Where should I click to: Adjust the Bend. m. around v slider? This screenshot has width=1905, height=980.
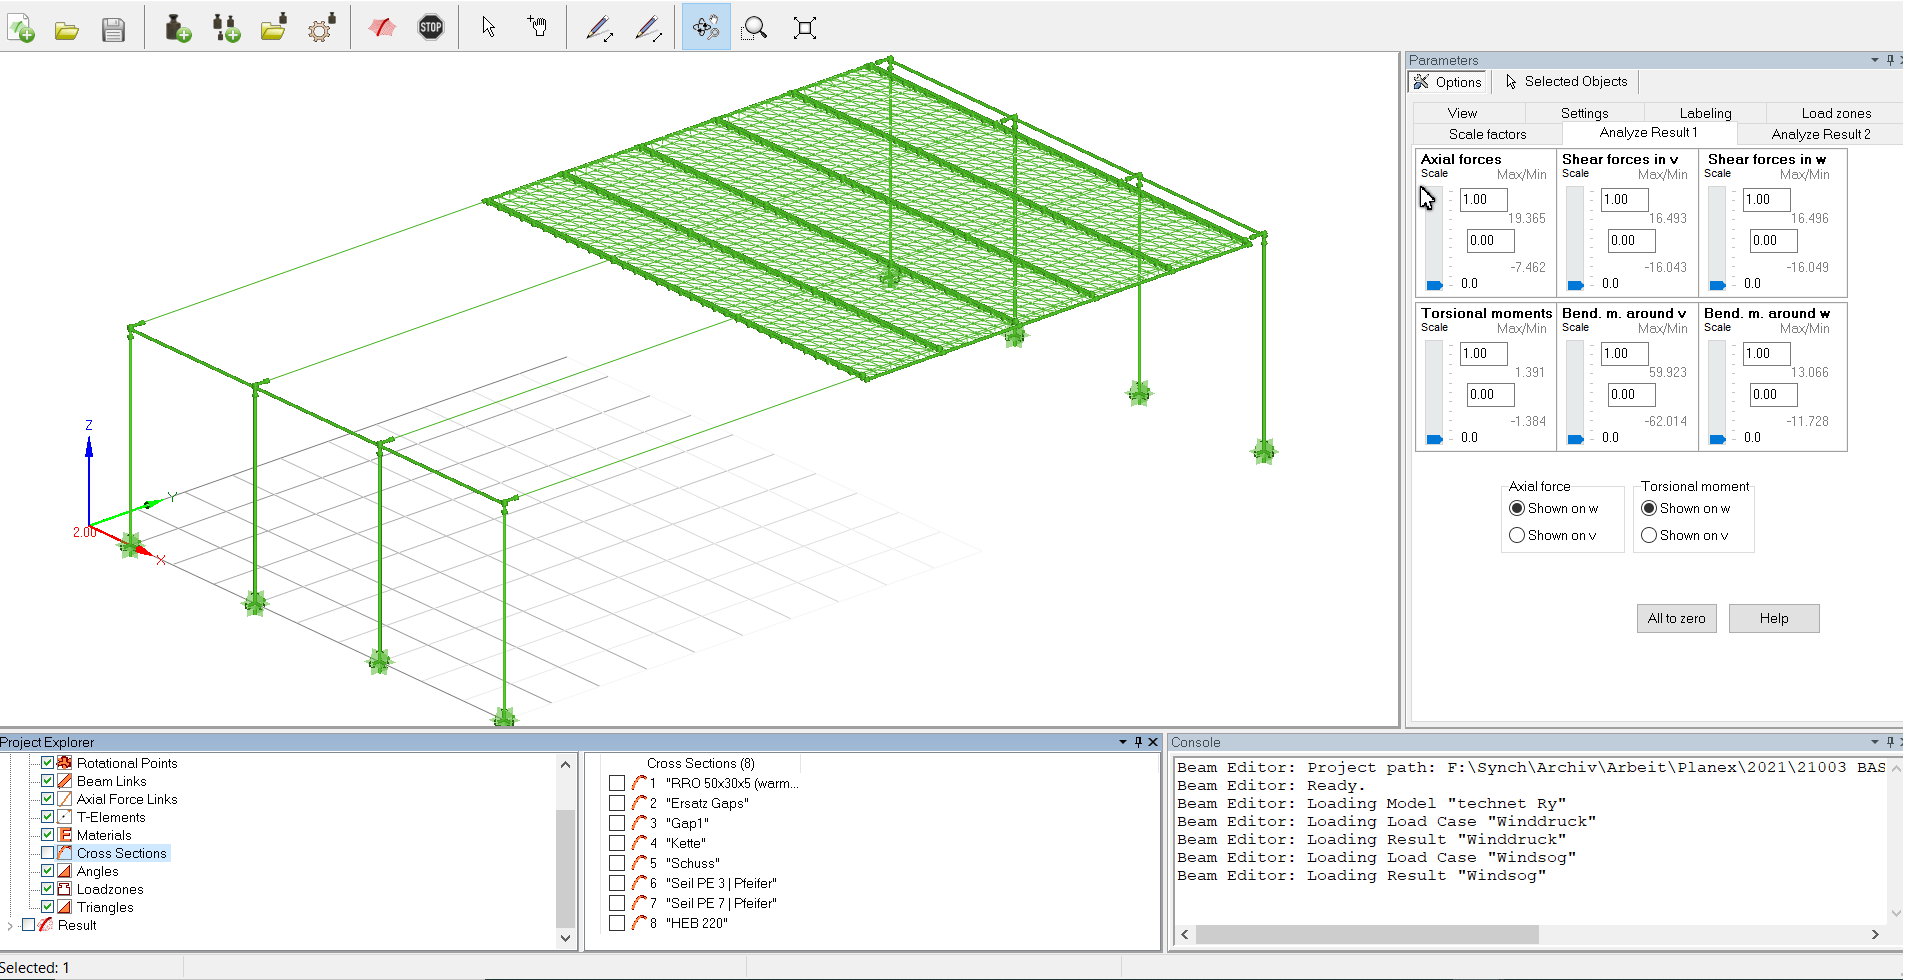click(x=1575, y=439)
